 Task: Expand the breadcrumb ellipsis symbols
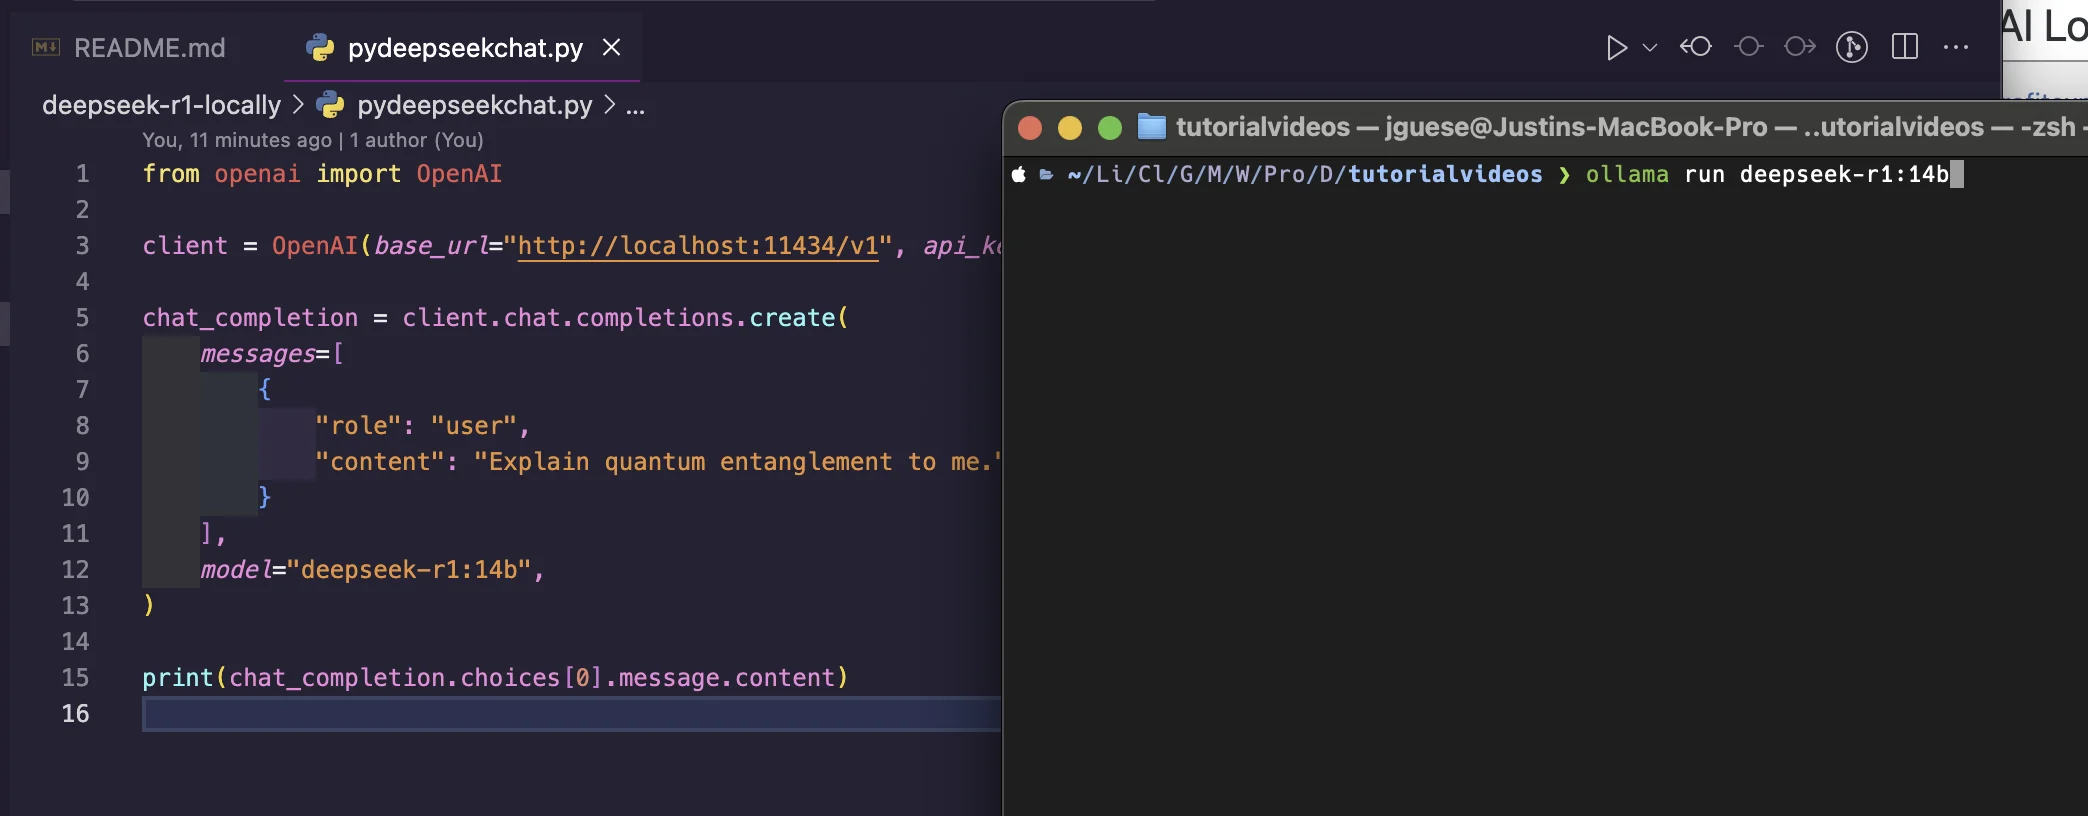click(635, 106)
